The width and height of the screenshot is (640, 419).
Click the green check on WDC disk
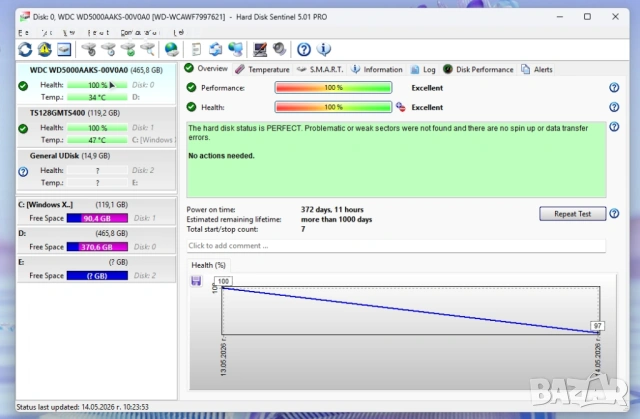[23, 86]
